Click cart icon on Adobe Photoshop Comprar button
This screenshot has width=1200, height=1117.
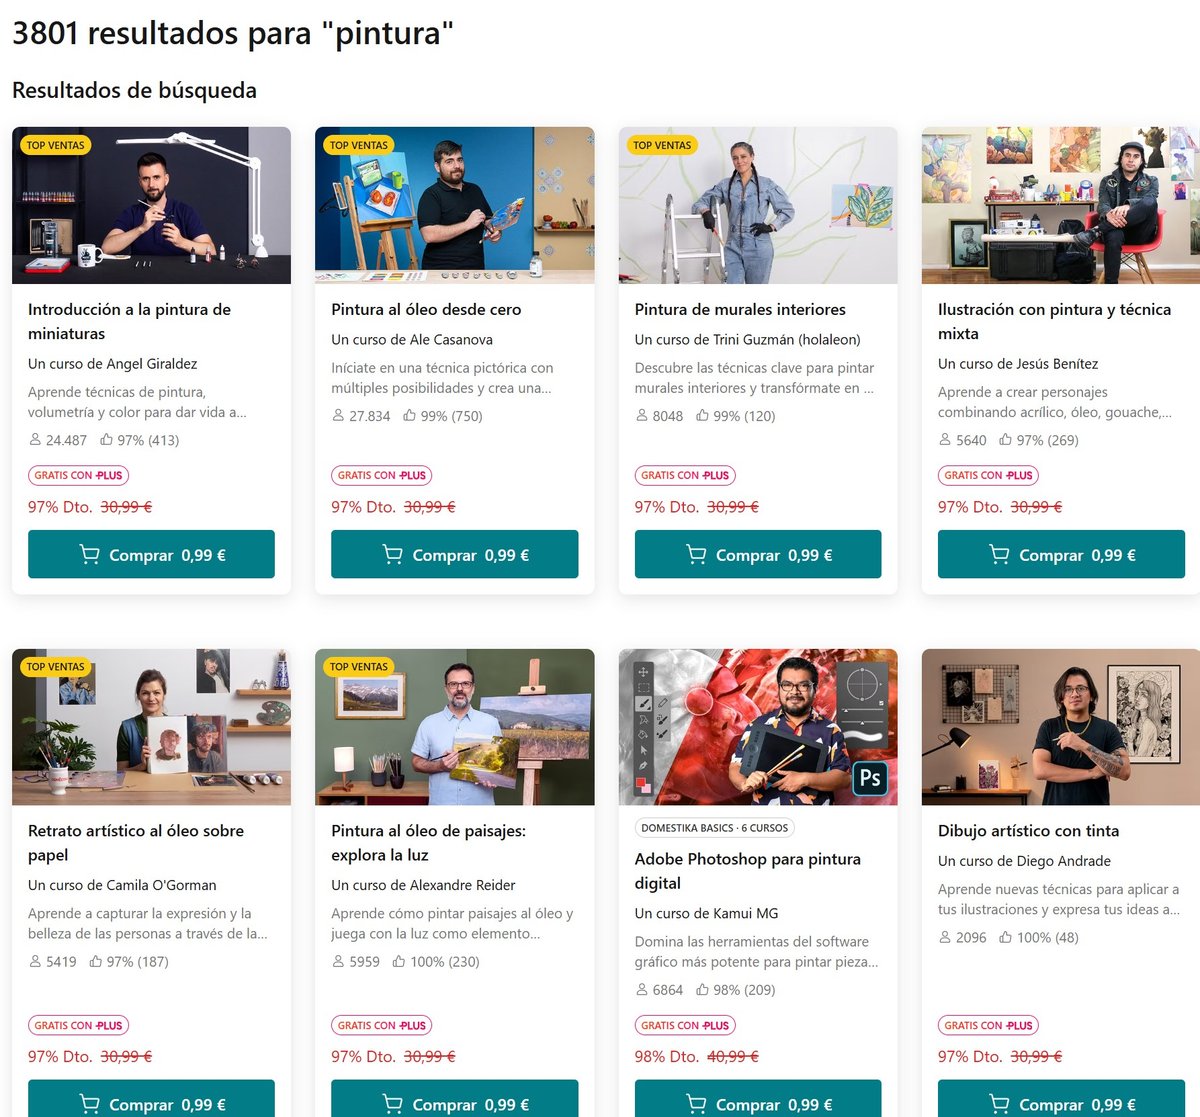696,1104
